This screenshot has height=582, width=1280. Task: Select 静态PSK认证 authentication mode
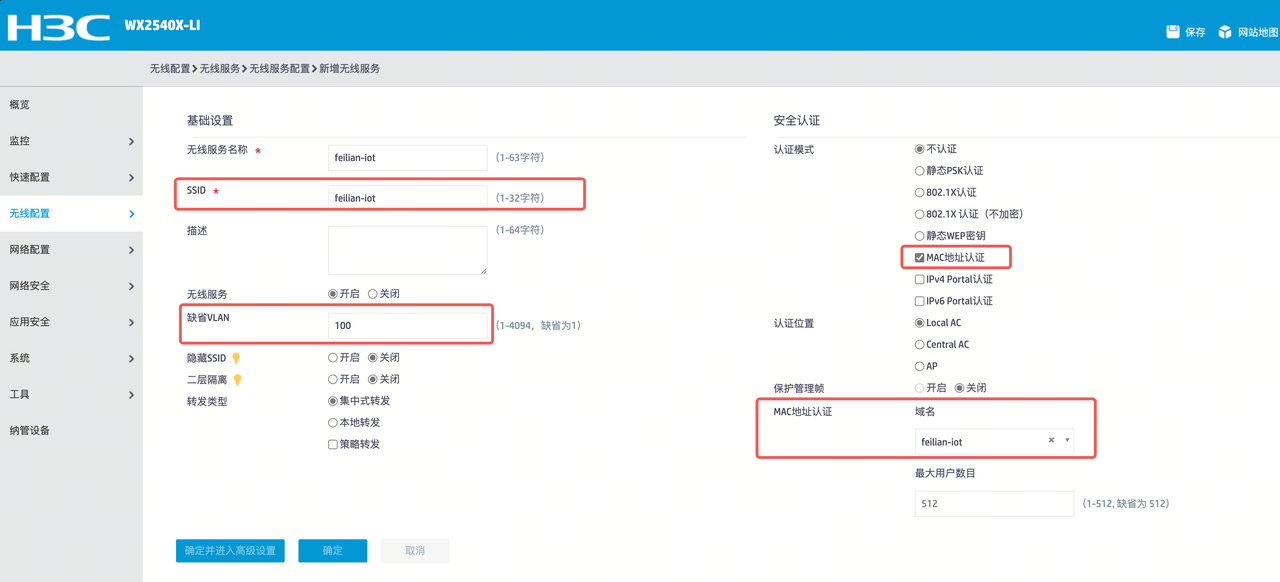[x=919, y=171]
